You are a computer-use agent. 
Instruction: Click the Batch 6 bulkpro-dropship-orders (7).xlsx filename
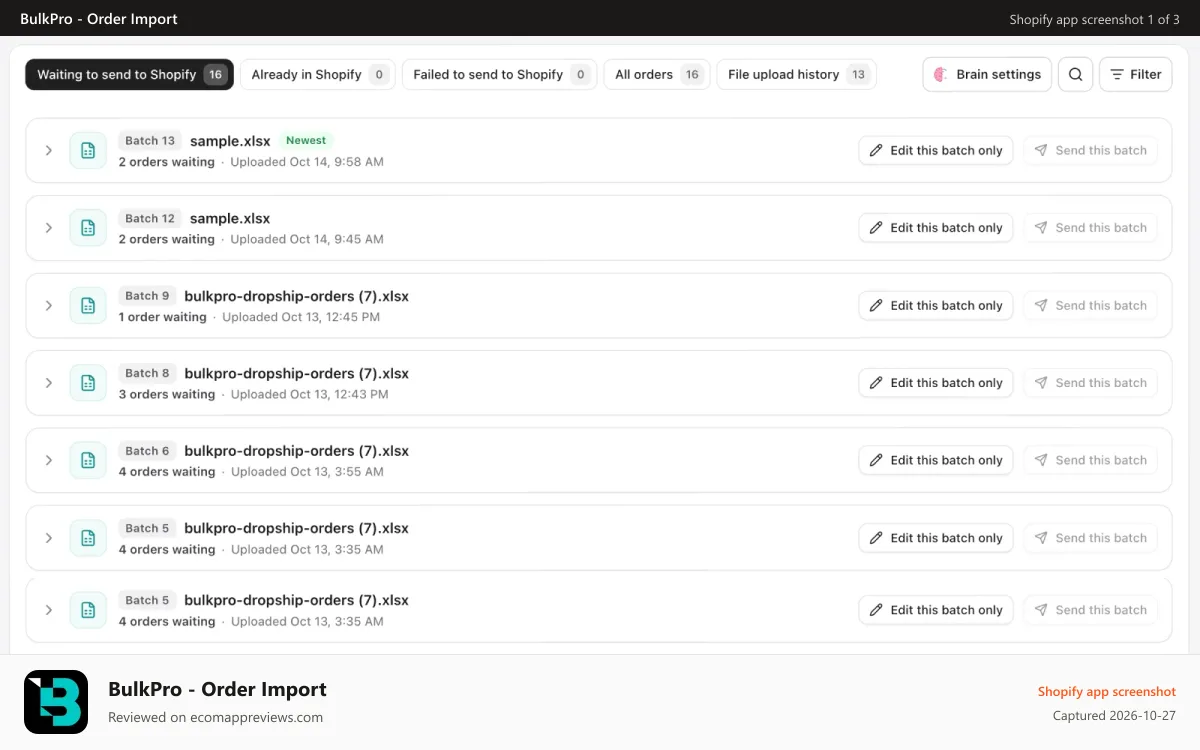(297, 451)
